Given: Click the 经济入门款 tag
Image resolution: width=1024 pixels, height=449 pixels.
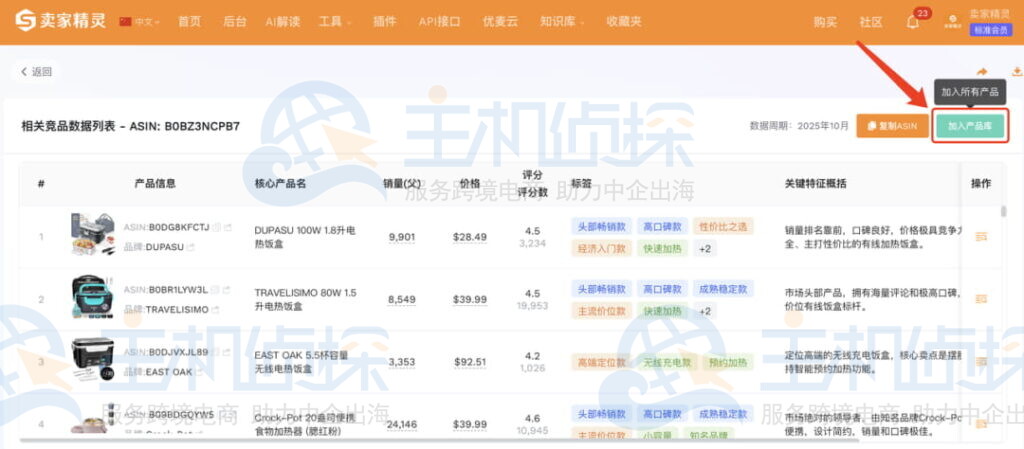Looking at the screenshot, I should (601, 249).
